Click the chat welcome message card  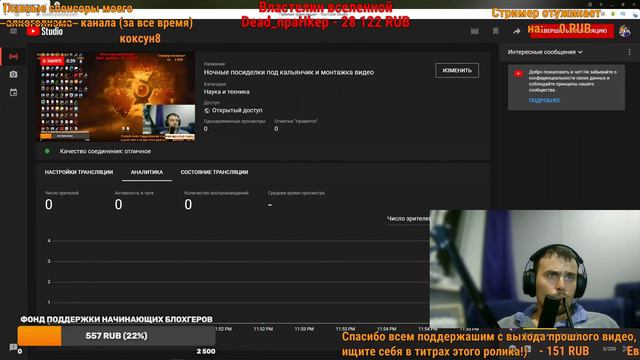click(x=566, y=87)
